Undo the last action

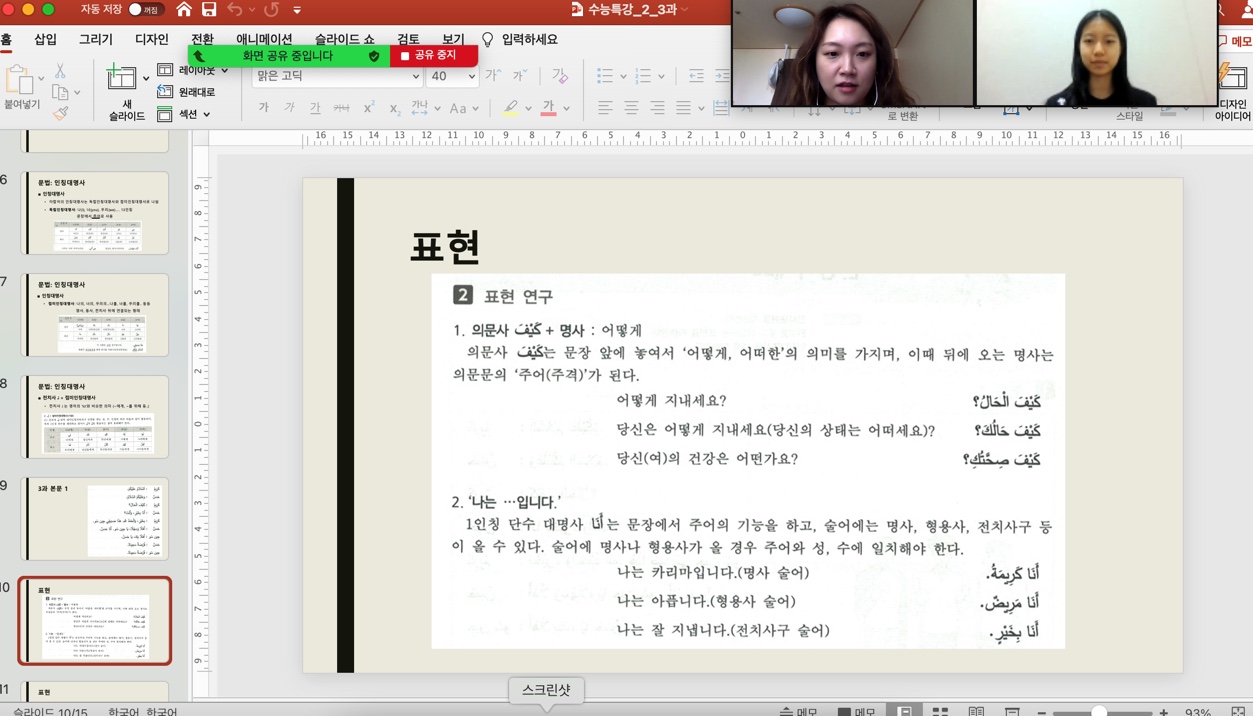pyautogui.click(x=234, y=10)
